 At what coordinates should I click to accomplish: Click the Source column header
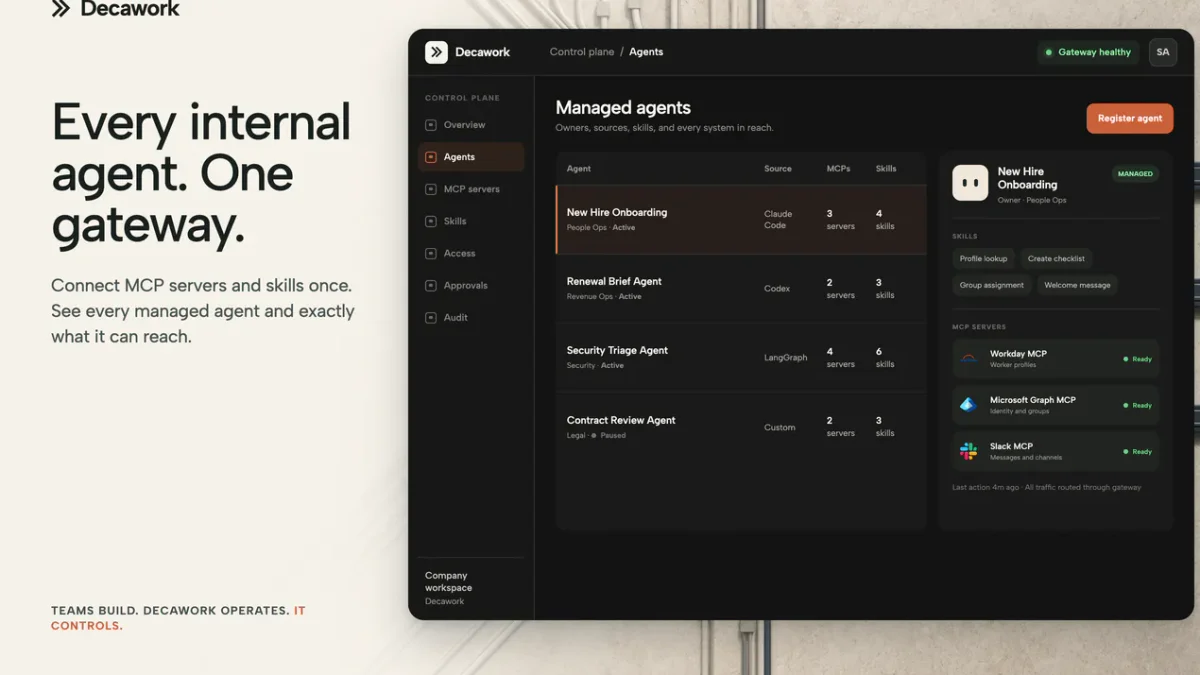[778, 169]
